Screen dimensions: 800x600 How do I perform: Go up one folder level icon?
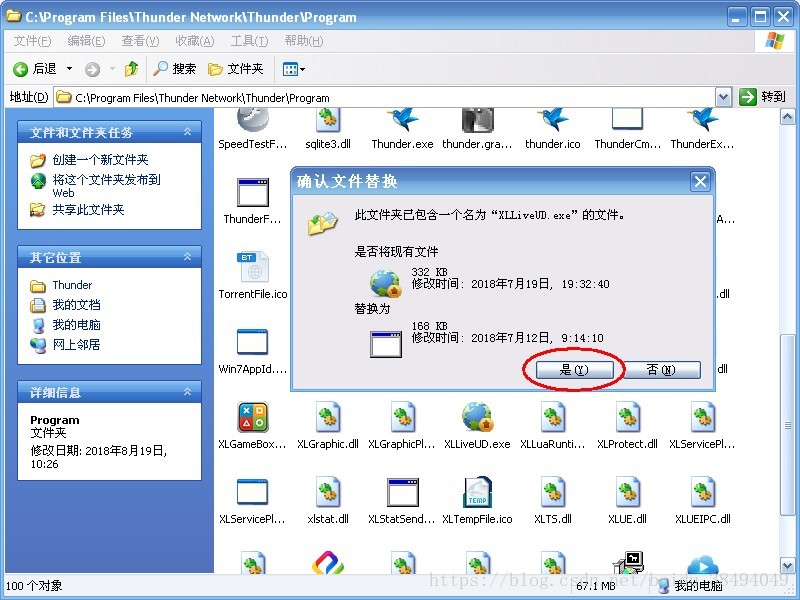(x=132, y=69)
